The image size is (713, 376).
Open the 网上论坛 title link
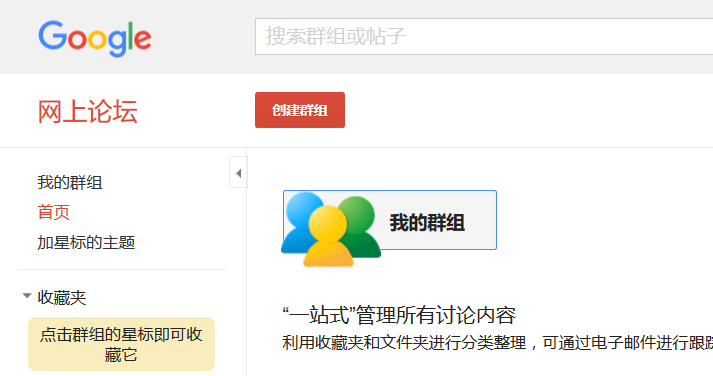point(87,111)
